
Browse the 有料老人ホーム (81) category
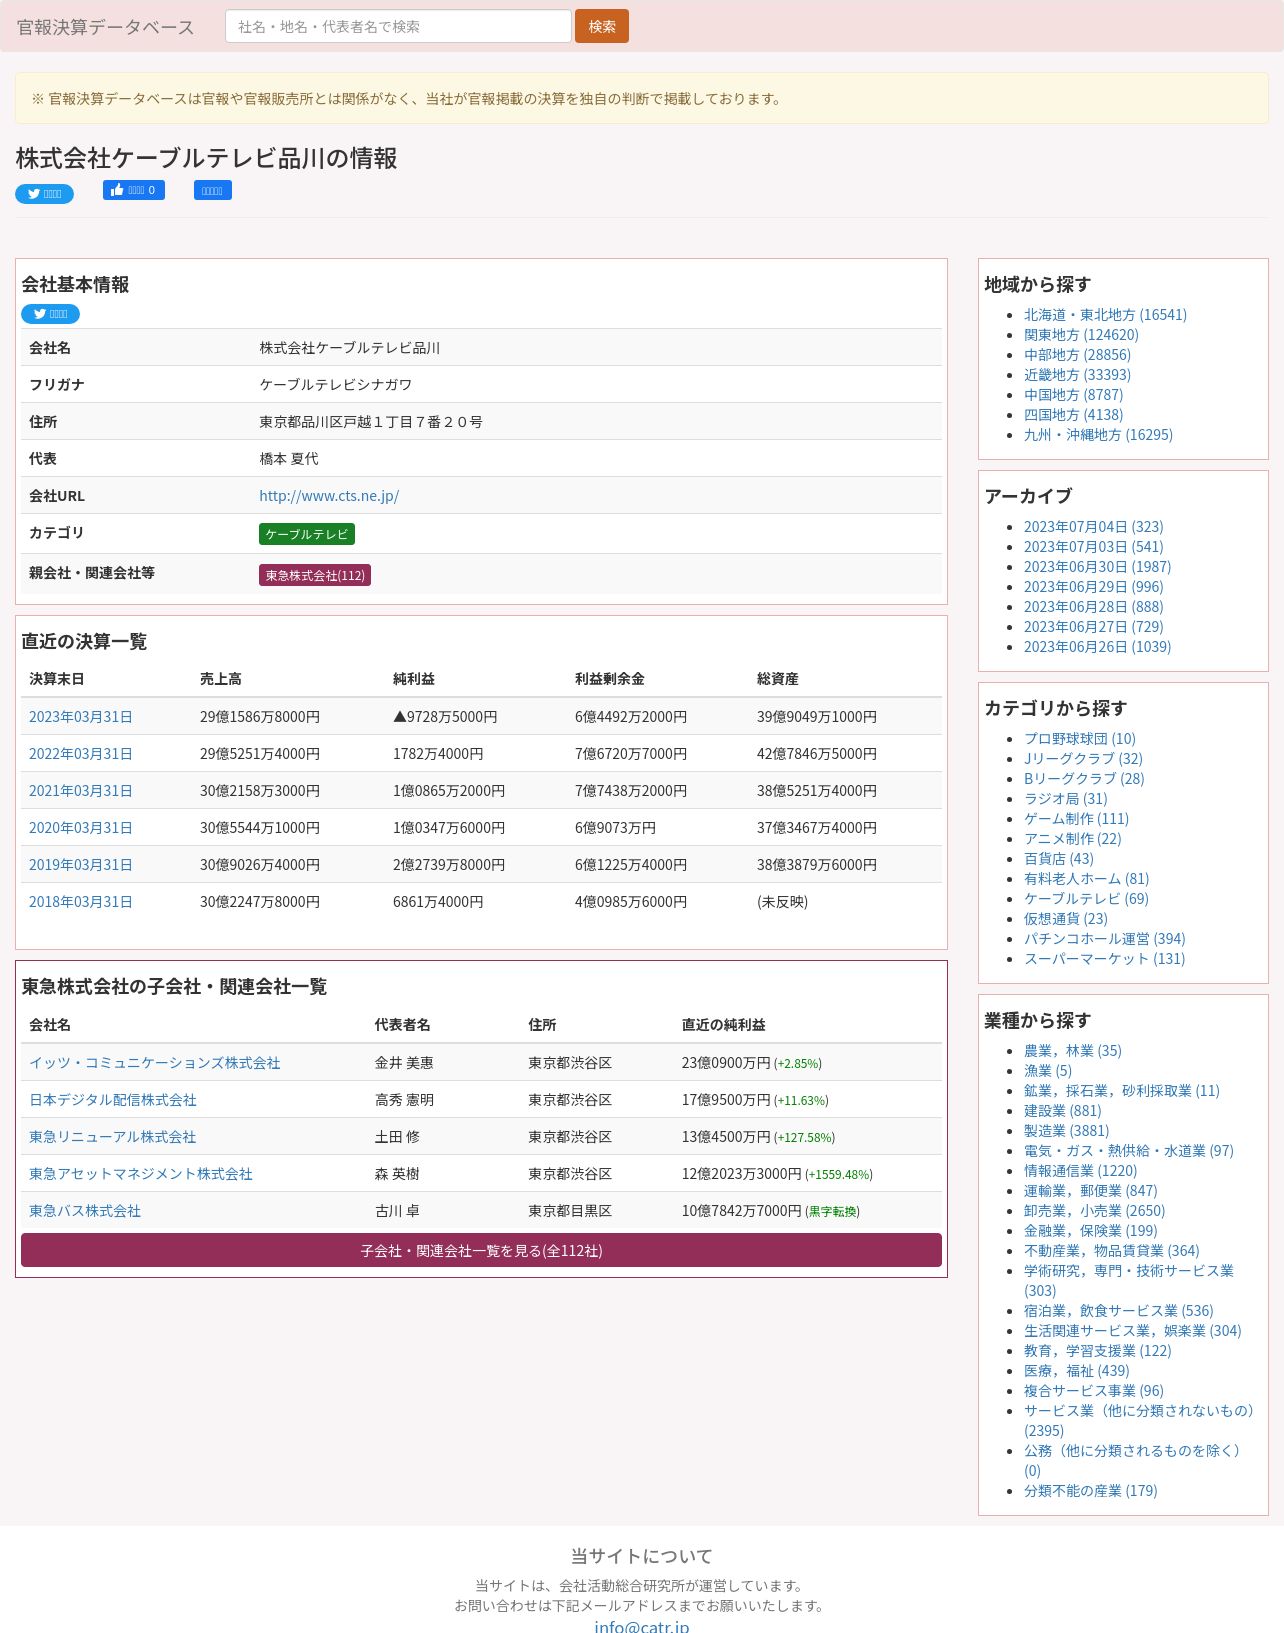point(1087,879)
